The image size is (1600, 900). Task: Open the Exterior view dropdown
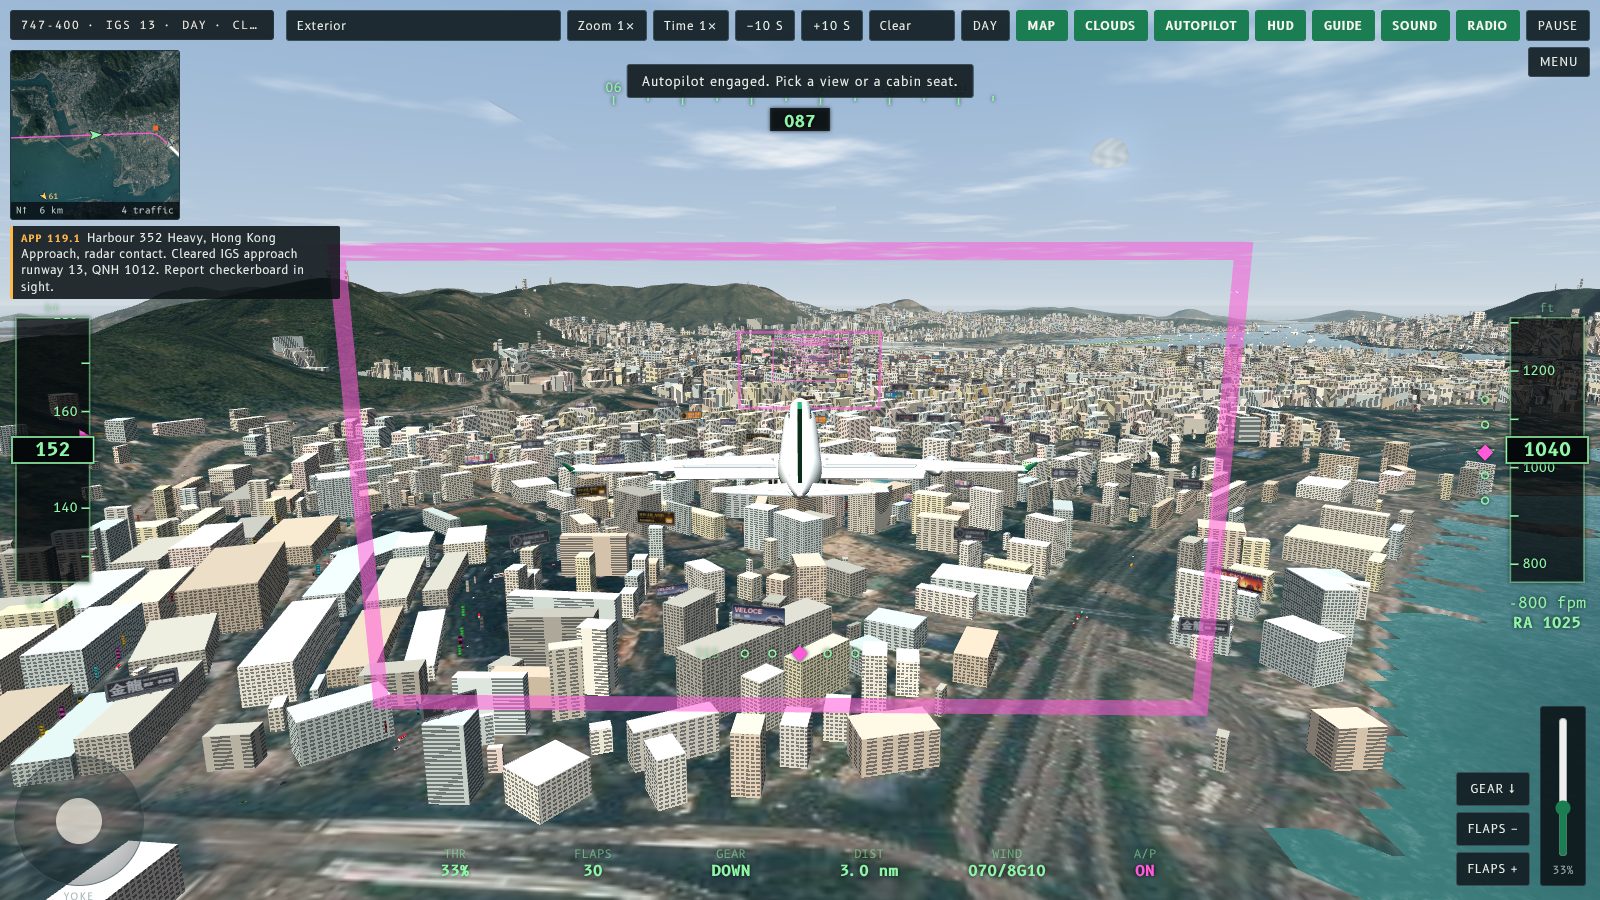point(423,25)
